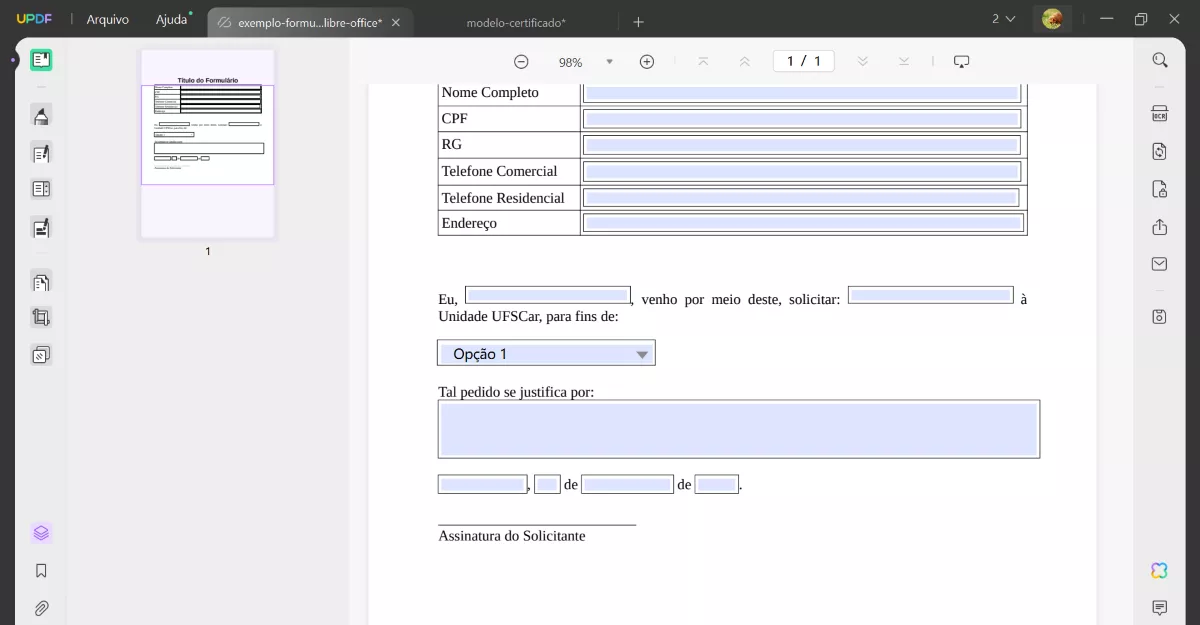Image resolution: width=1200 pixels, height=625 pixels.
Task: Select the Comment annotation tool
Action: point(41,115)
